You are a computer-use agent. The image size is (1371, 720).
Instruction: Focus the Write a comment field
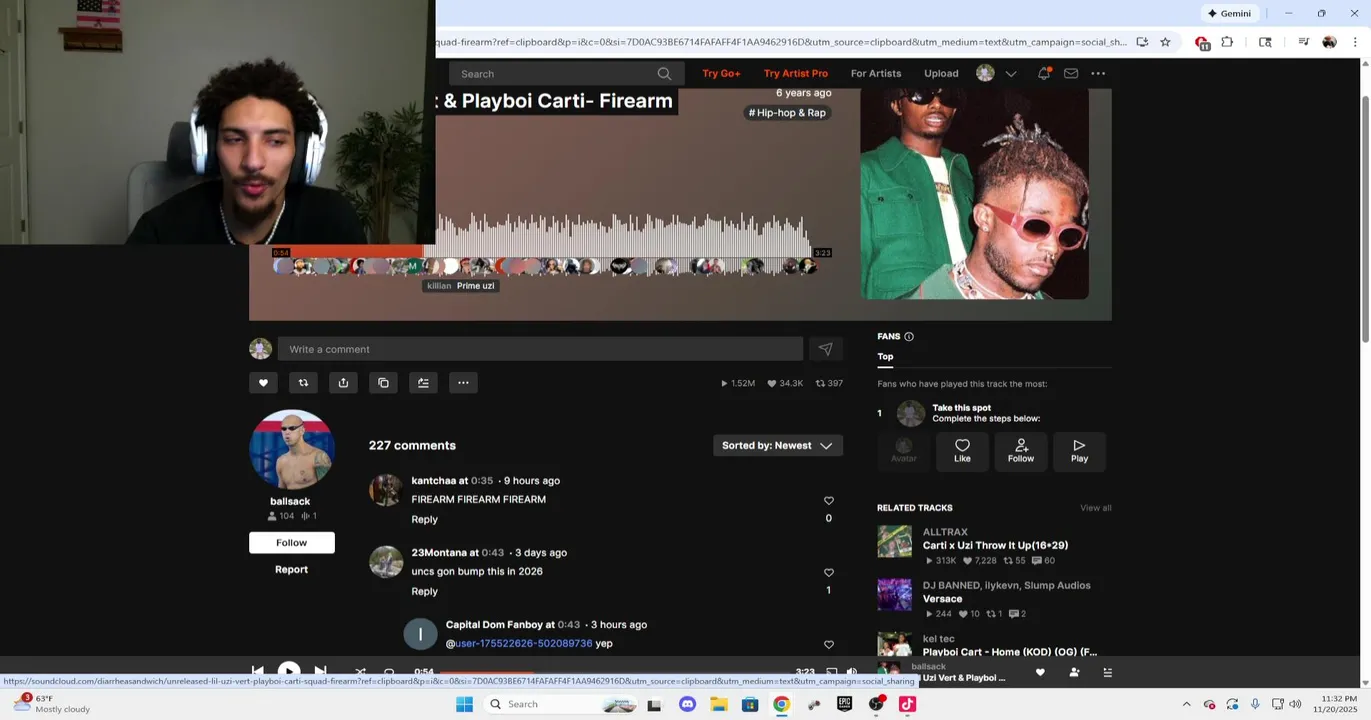[540, 349]
